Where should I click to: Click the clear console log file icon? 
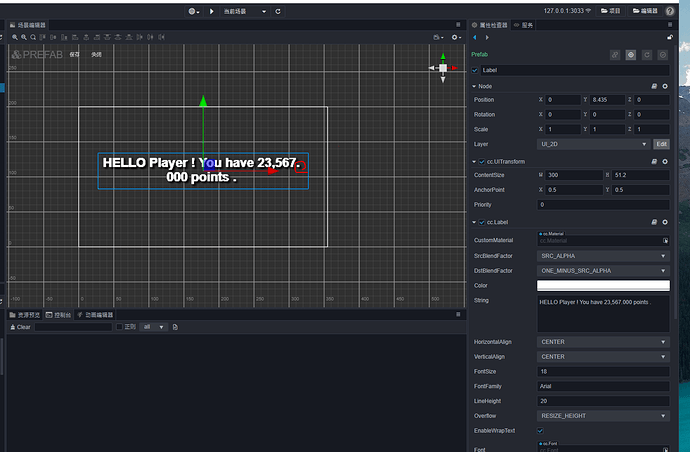pyautogui.click(x=175, y=327)
